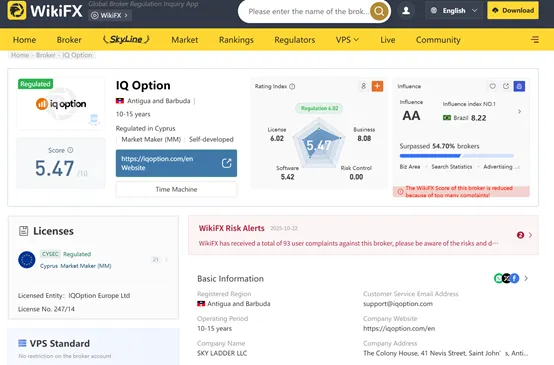Click the Company Website link https://iqoption.com/en
554x365 pixels.
tap(399, 329)
